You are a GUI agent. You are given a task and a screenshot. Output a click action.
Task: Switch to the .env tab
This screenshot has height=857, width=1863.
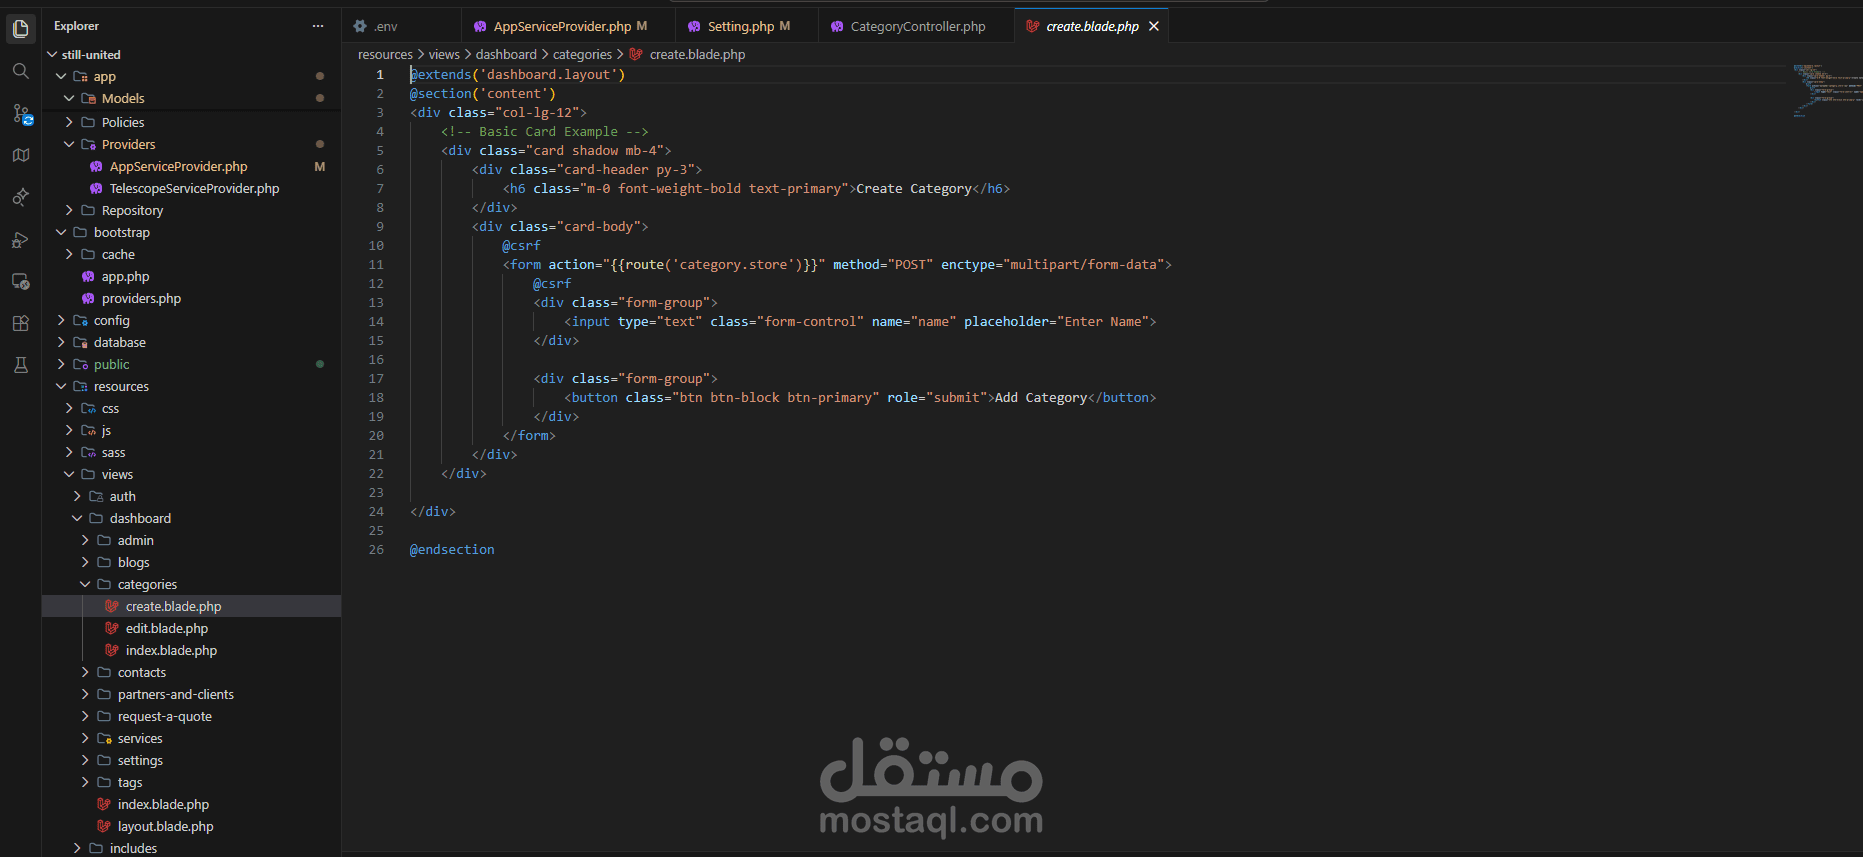coord(401,26)
